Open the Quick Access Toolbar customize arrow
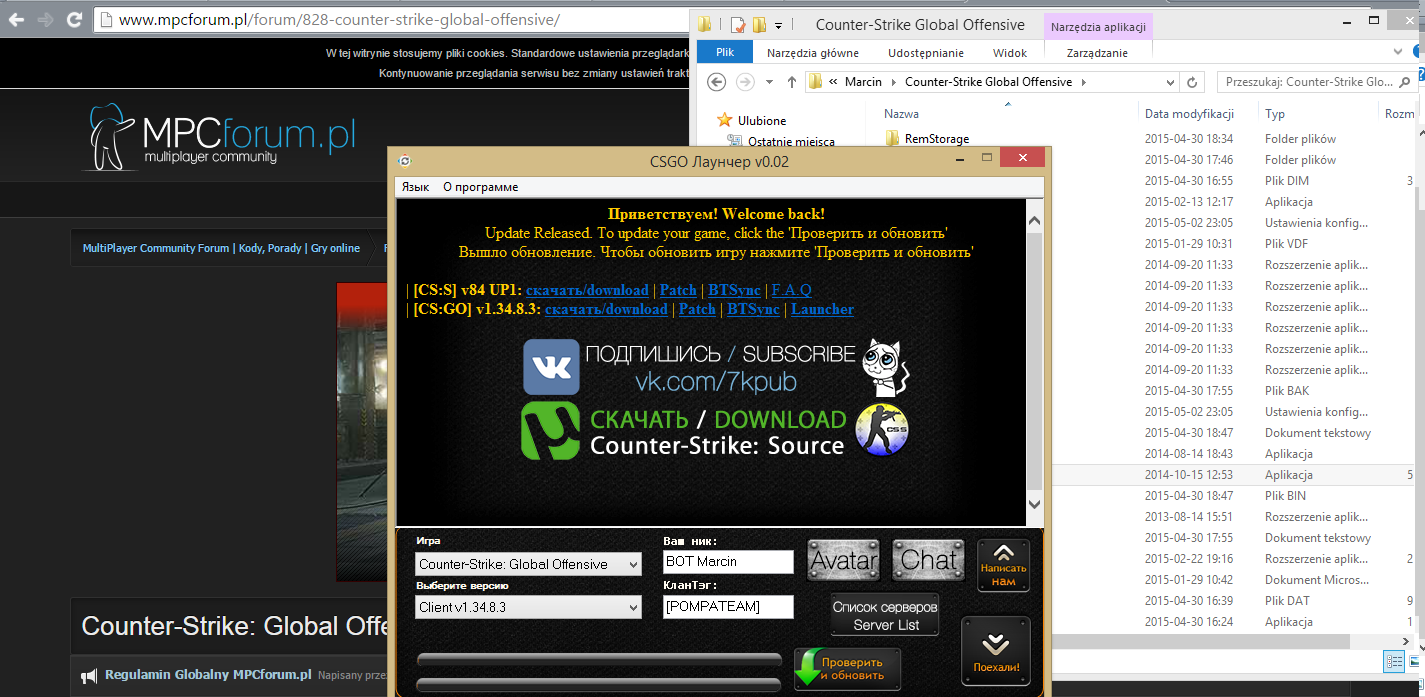This screenshot has width=1425, height=697. pyautogui.click(x=779, y=25)
